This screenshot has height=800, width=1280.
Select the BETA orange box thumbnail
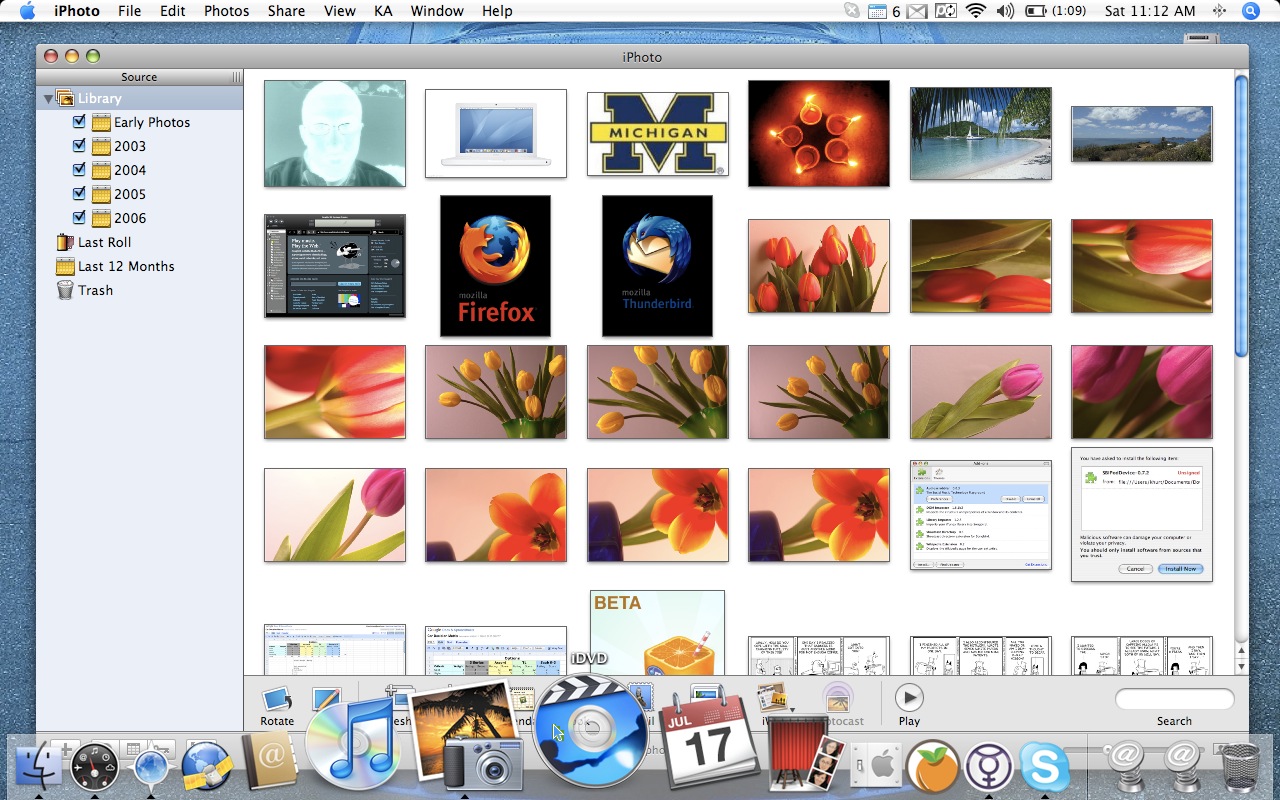657,632
